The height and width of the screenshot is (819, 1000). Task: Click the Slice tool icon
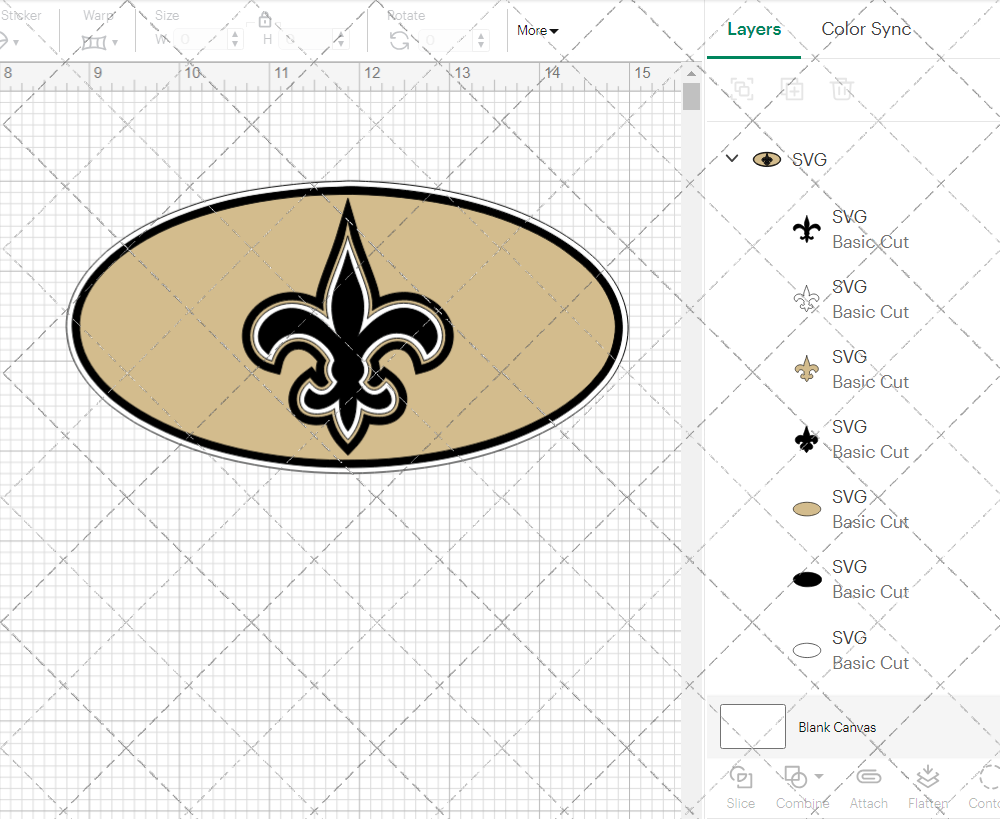740,778
